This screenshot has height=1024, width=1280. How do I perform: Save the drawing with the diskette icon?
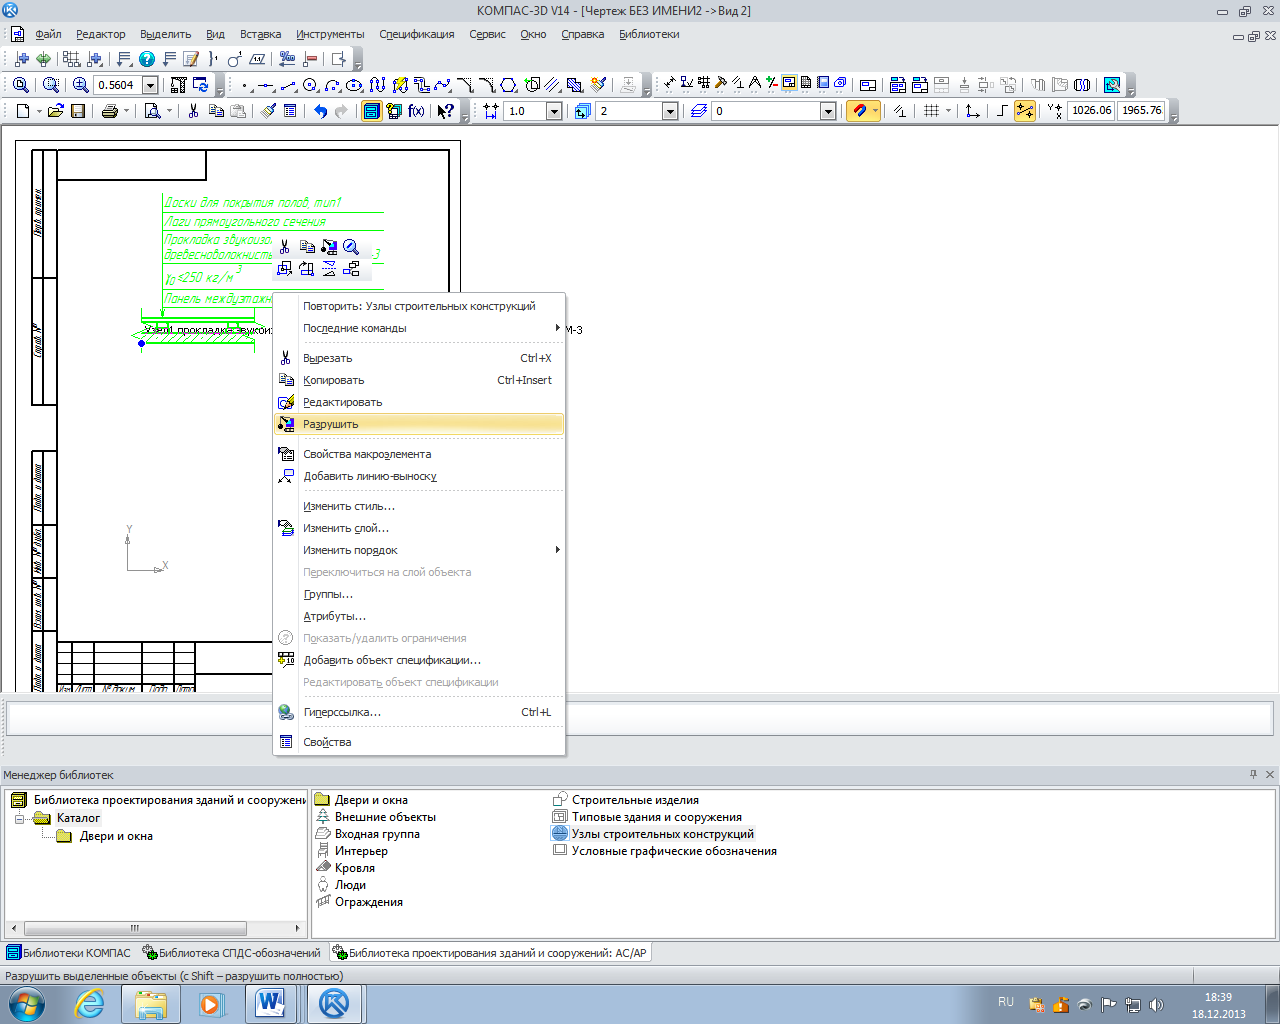78,111
